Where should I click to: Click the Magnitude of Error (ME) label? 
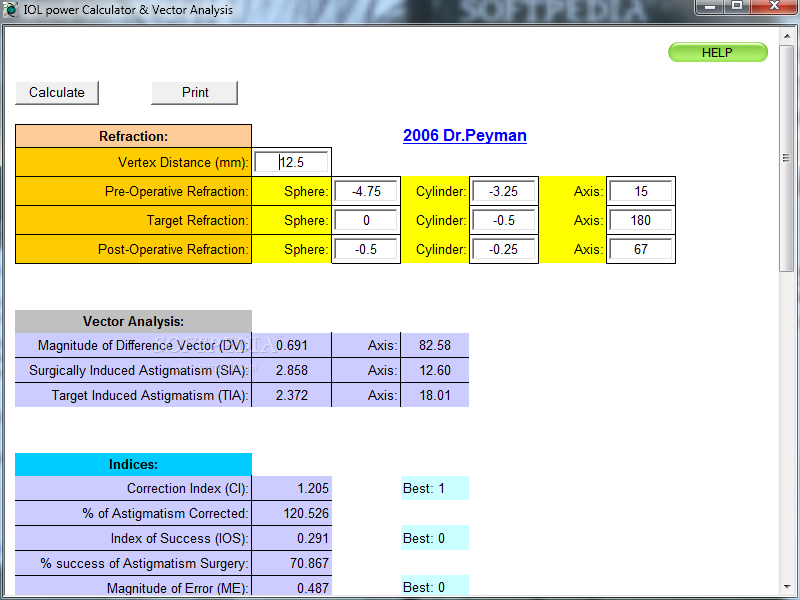point(178,588)
